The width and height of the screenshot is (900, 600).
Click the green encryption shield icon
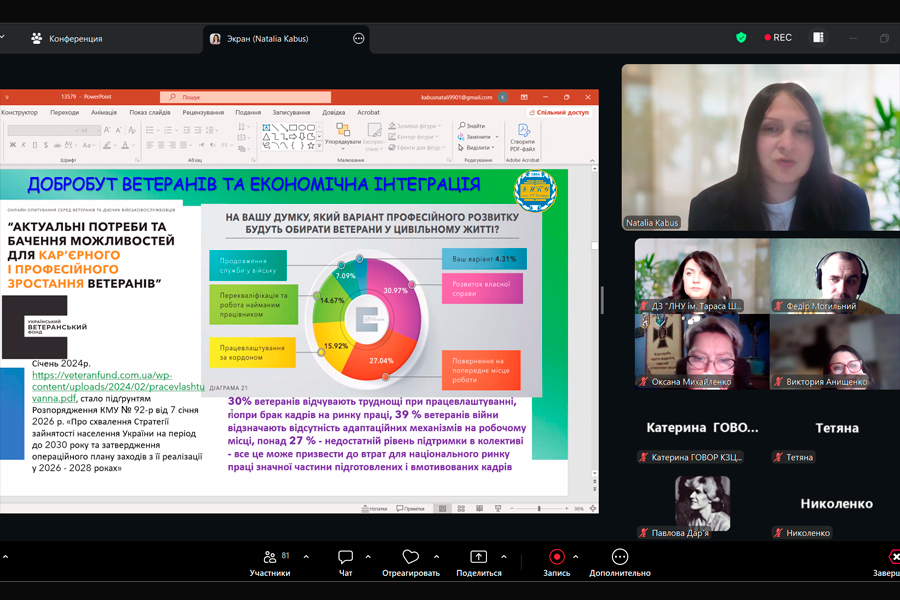tap(741, 38)
